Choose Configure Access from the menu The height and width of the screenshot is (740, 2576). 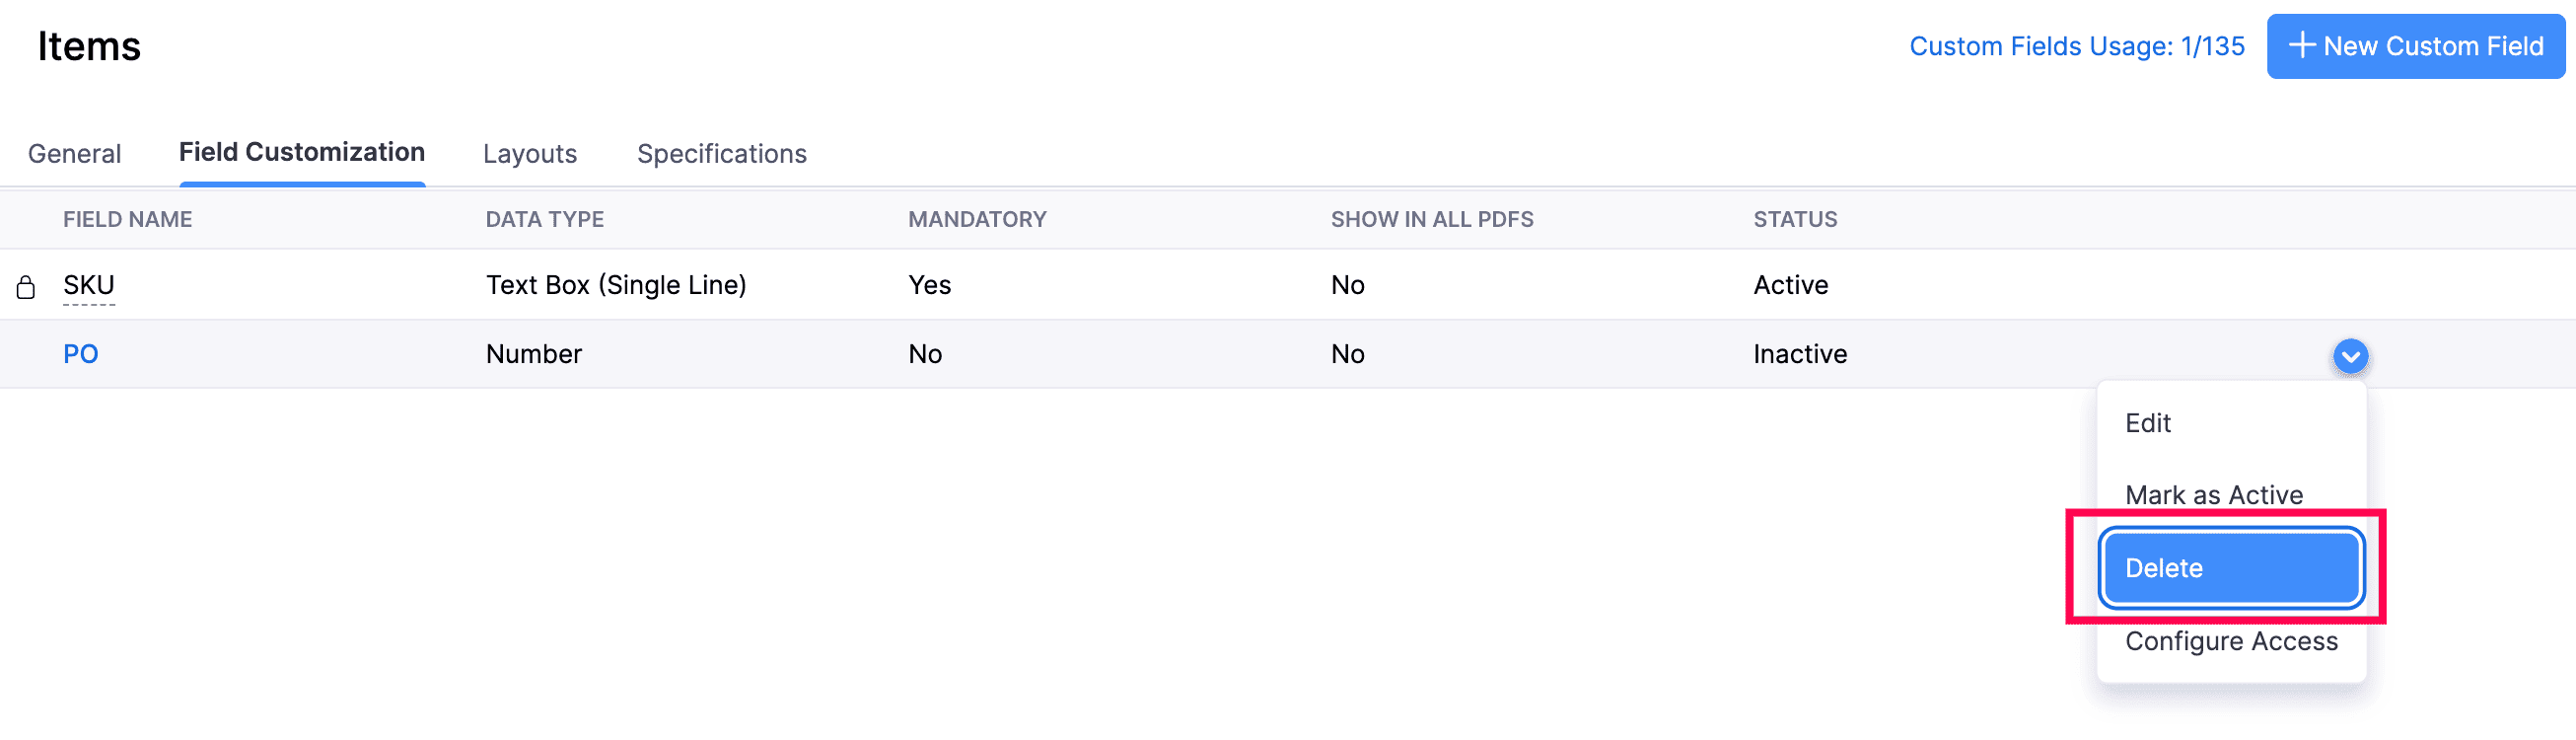click(x=2230, y=641)
